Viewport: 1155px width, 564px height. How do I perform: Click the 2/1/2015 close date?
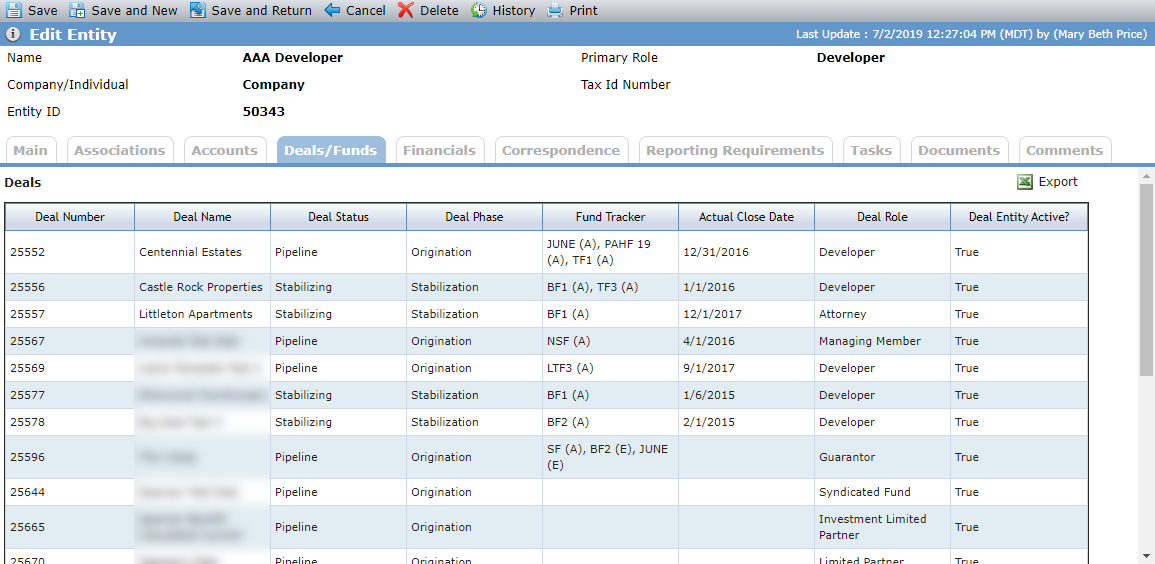click(708, 422)
